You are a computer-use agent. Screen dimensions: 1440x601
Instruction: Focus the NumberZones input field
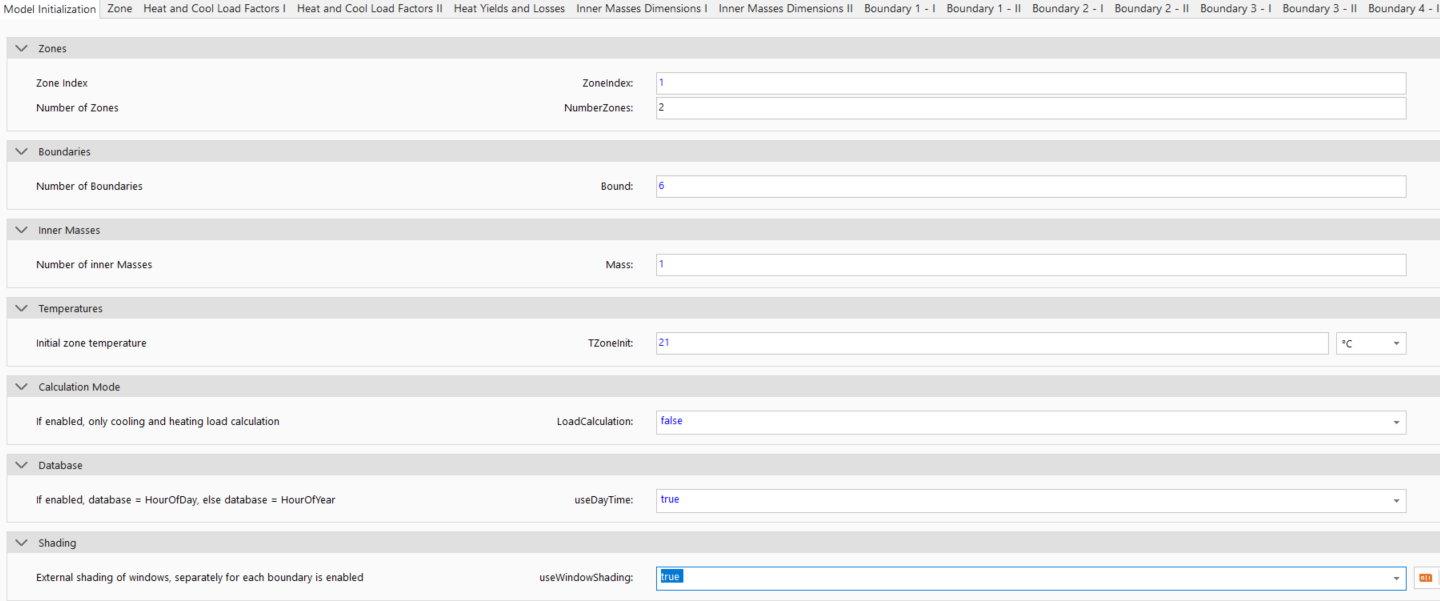1031,108
